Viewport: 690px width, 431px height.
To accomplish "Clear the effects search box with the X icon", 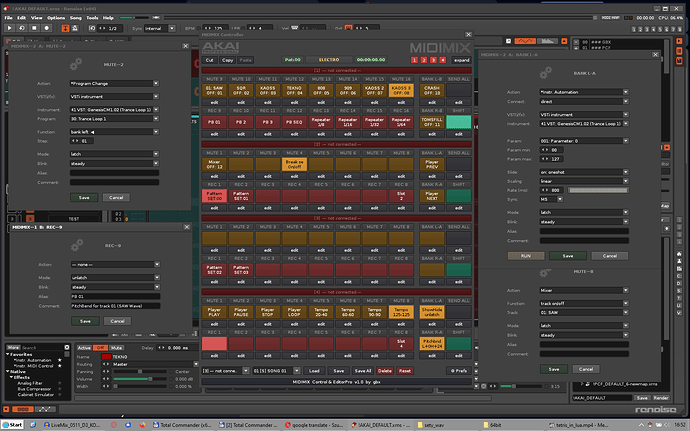I will 67,347.
